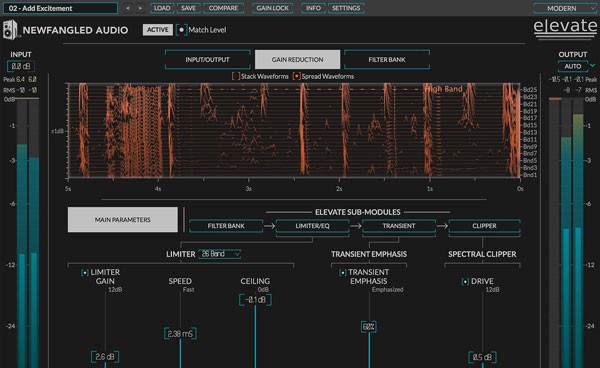Click the input gain 0.0 dB field
The width and height of the screenshot is (600, 368).
click(21, 66)
